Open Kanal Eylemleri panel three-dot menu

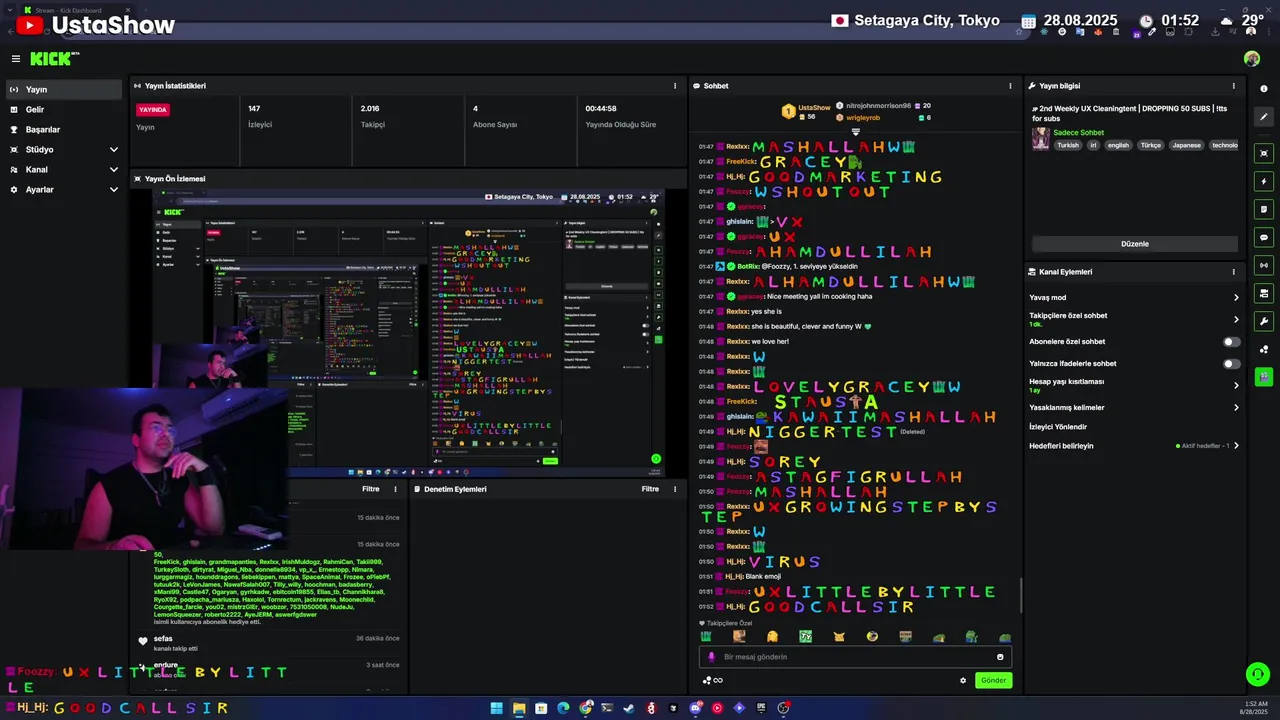pos(1233,272)
